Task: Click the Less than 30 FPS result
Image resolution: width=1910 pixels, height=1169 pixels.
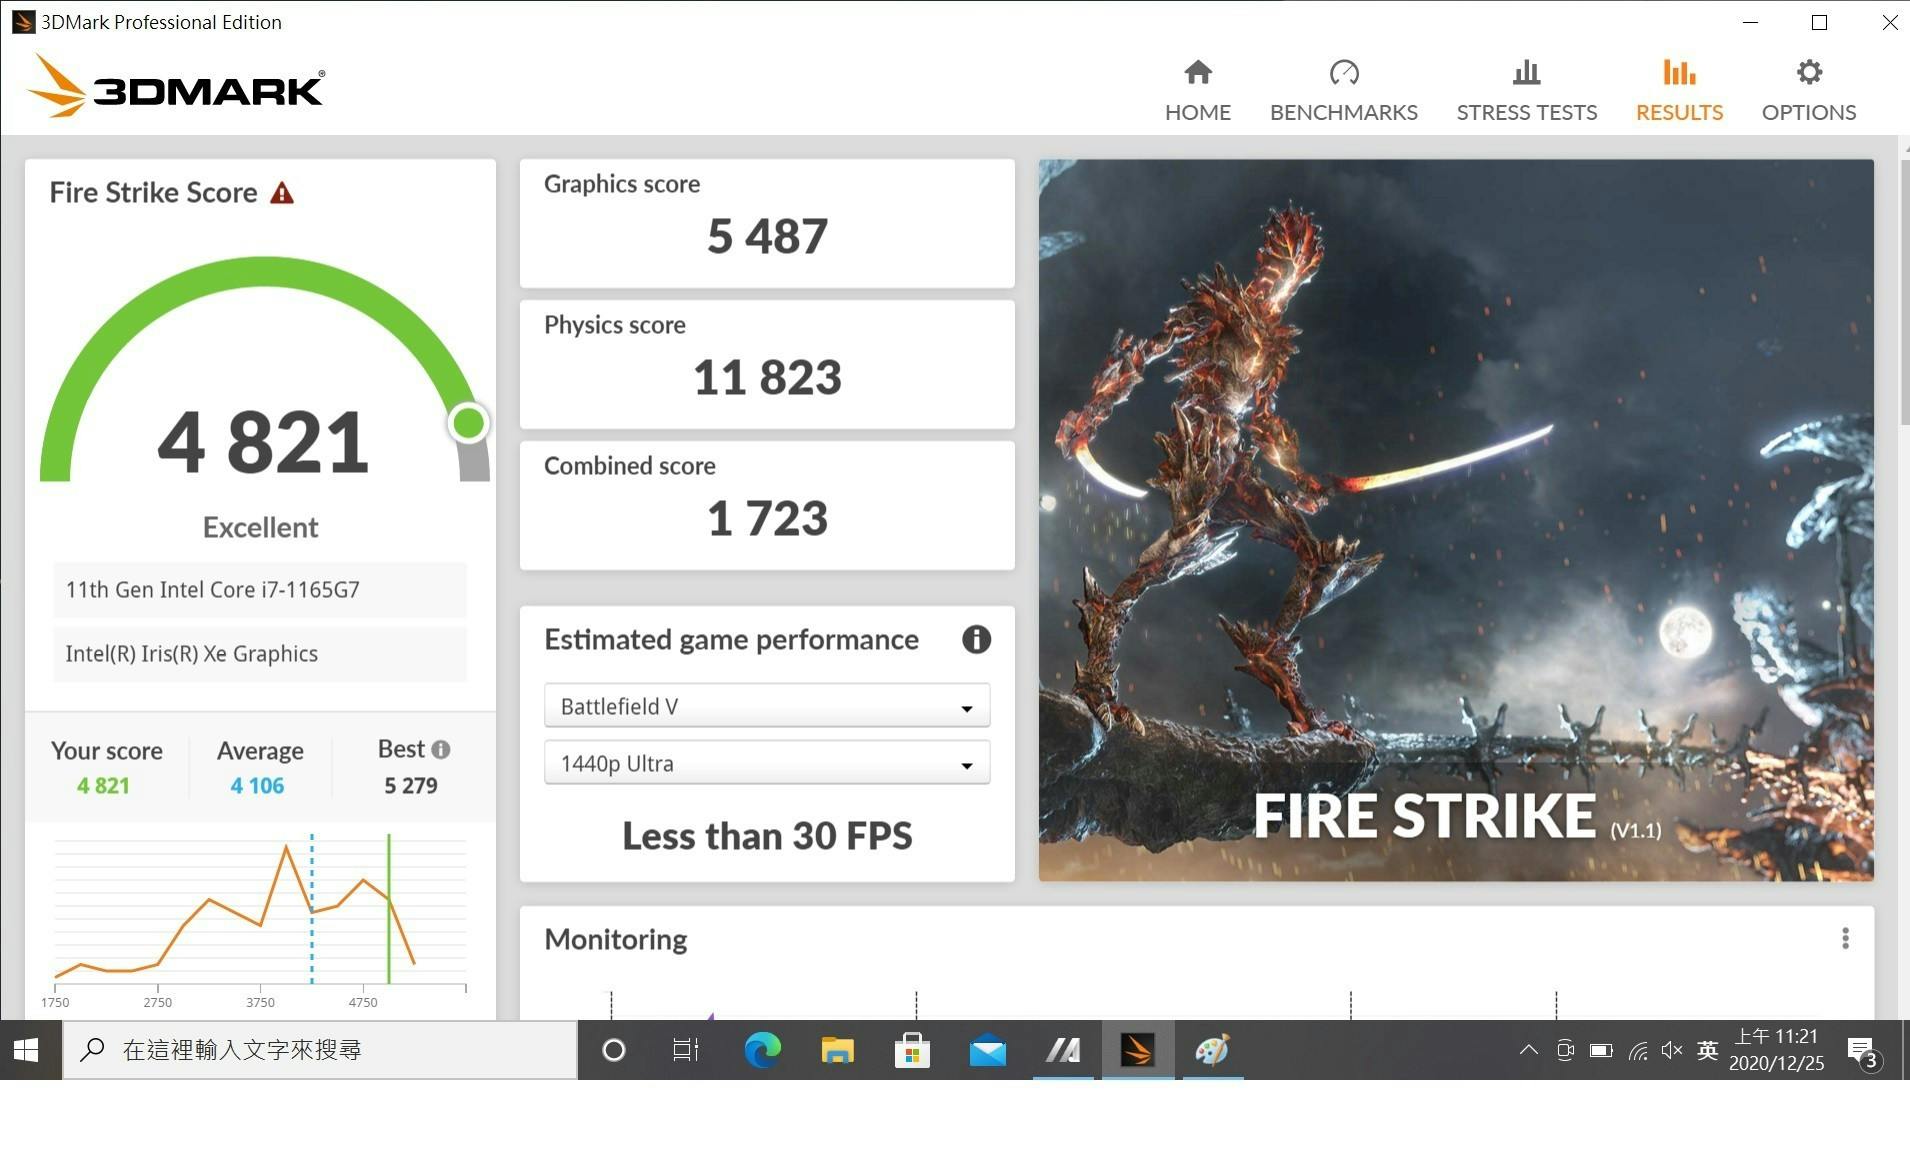Action: click(767, 836)
